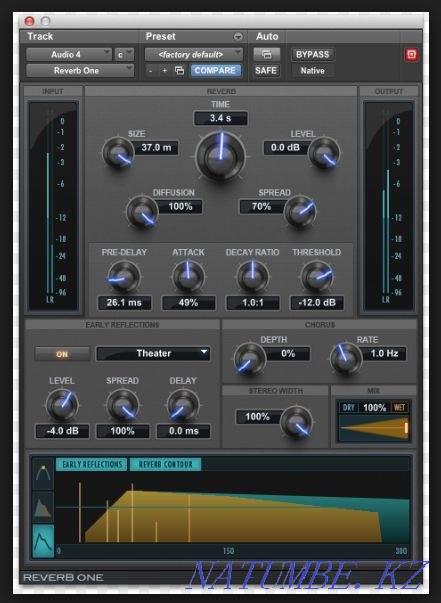
Task: Click the DIFFUSION value field 100%
Action: pyautogui.click(x=180, y=207)
